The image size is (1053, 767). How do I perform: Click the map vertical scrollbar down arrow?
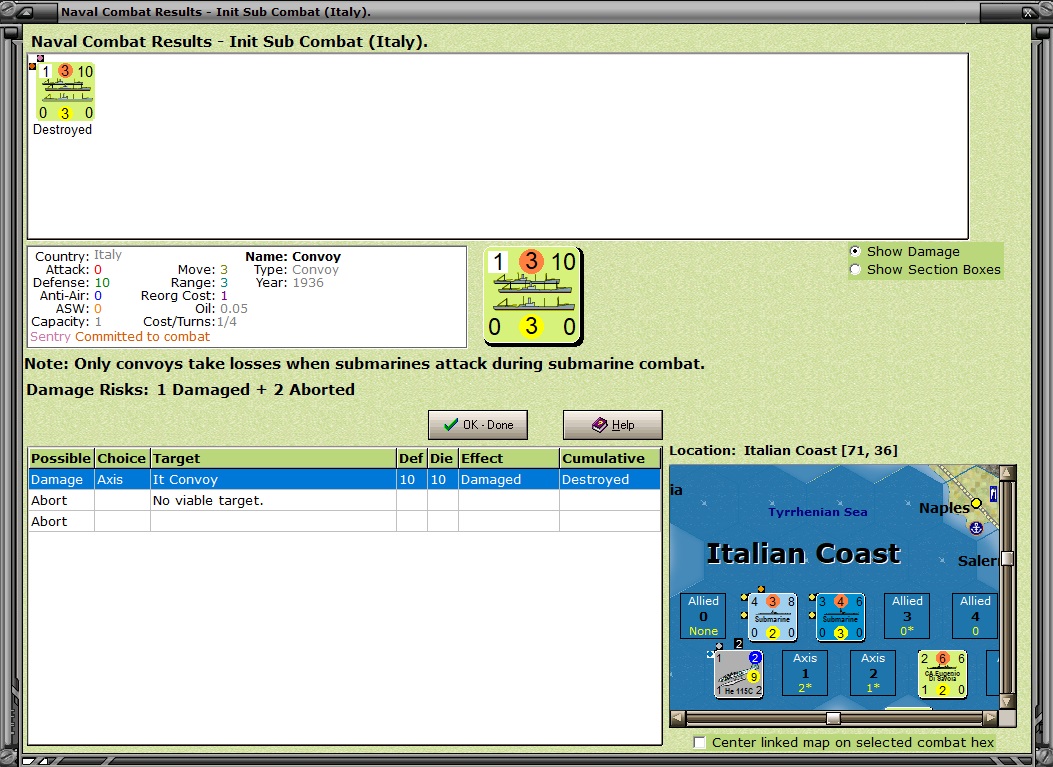click(1007, 701)
